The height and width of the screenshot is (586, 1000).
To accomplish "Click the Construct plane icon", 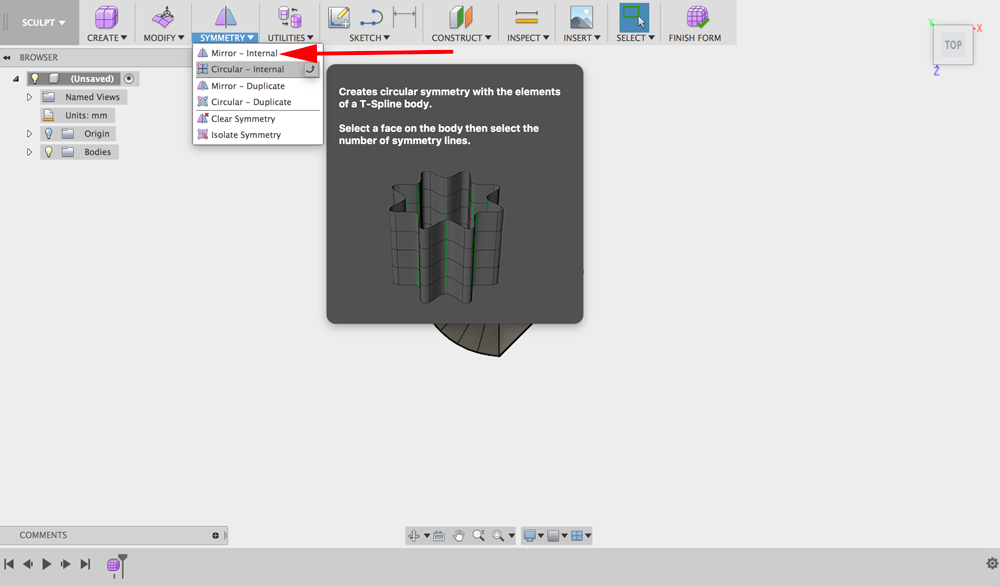I will (460, 17).
